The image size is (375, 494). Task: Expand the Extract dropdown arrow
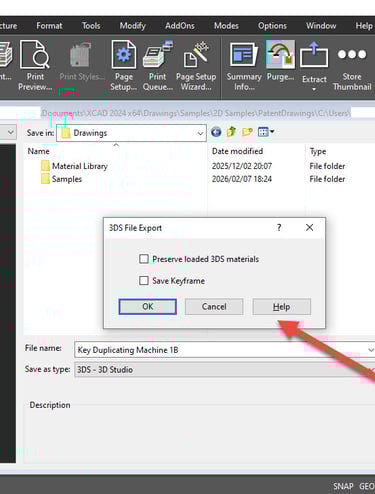click(x=314, y=89)
